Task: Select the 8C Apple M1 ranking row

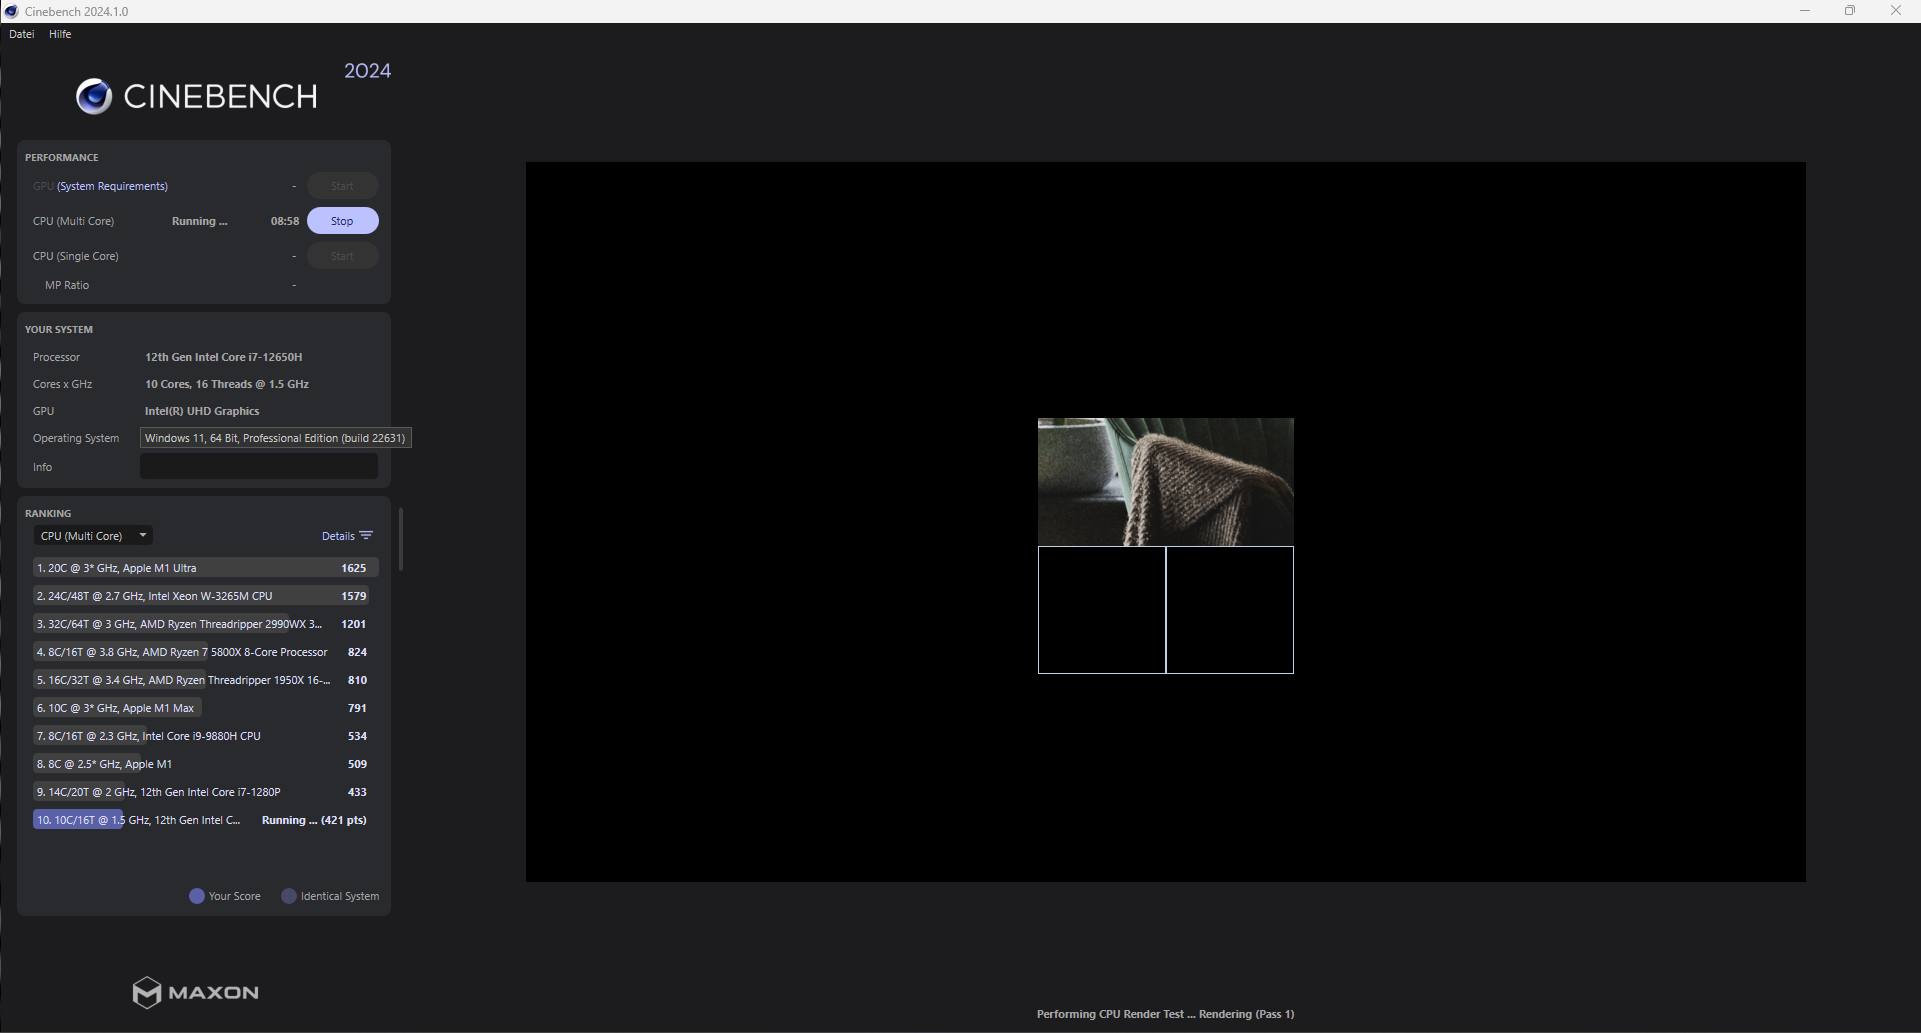Action: click(x=205, y=764)
